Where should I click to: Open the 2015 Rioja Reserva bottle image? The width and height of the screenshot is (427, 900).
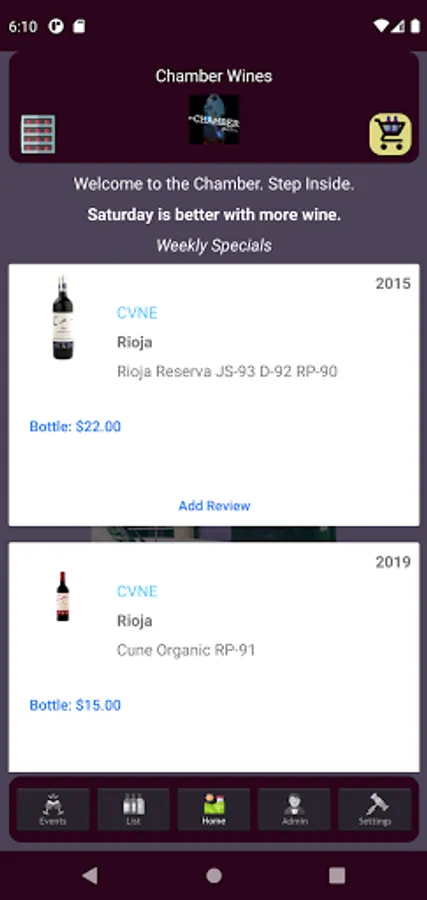[x=63, y=317]
